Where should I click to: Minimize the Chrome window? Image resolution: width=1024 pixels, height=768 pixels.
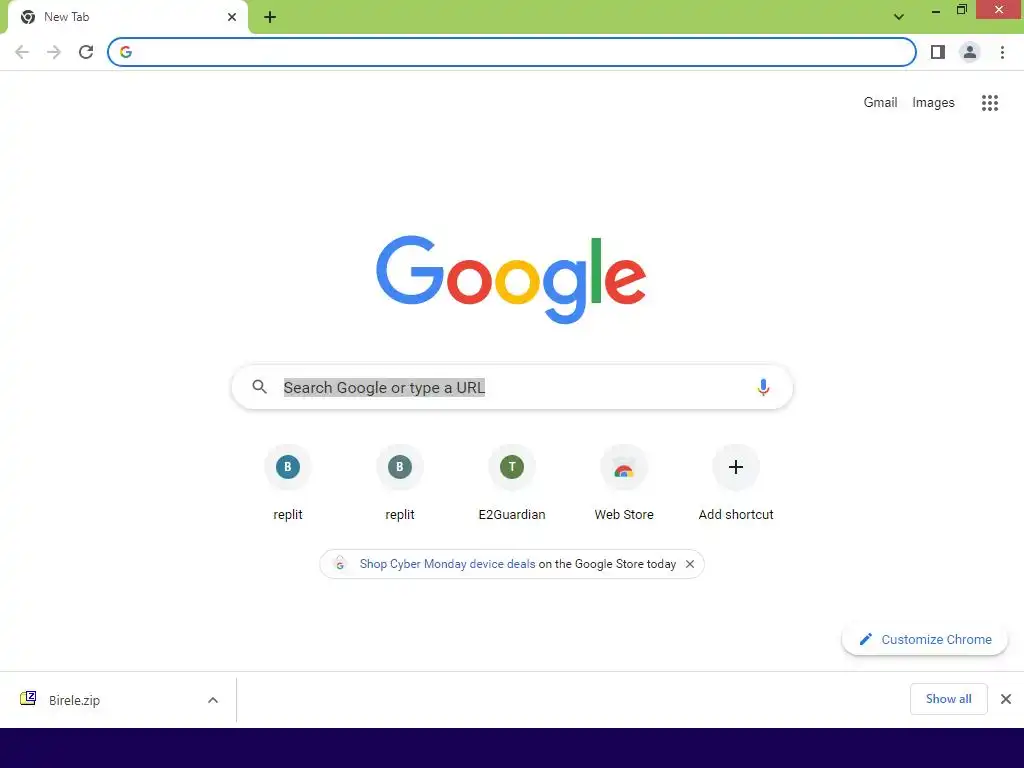tap(936, 10)
